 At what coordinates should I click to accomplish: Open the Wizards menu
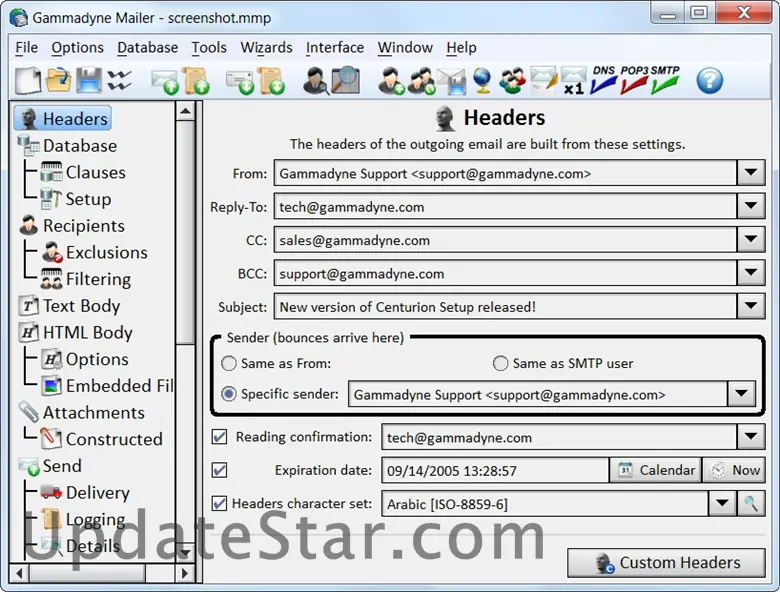266,47
